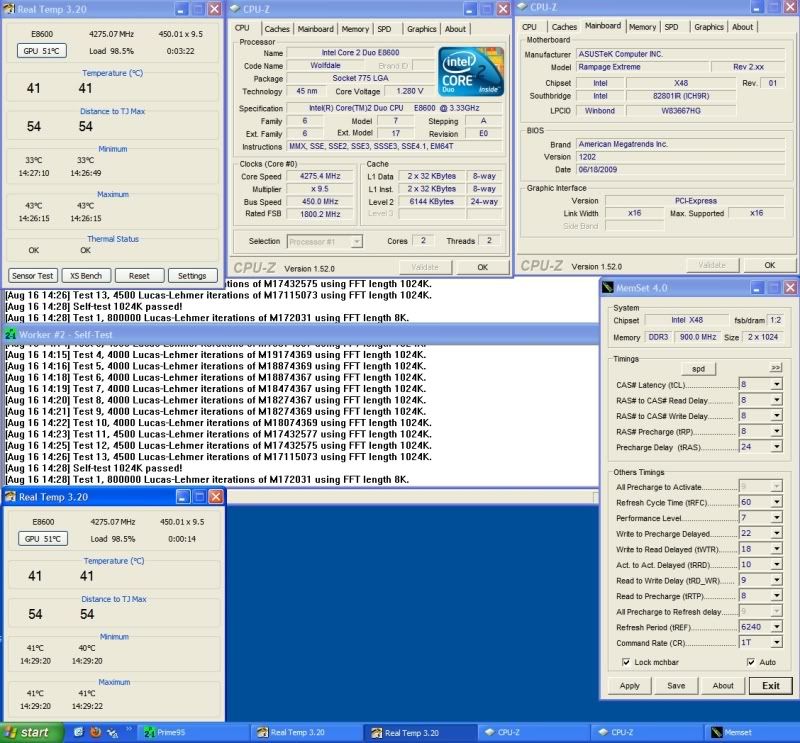
Task: Open SPD tab in left CPU-Z window
Action: pos(385,29)
